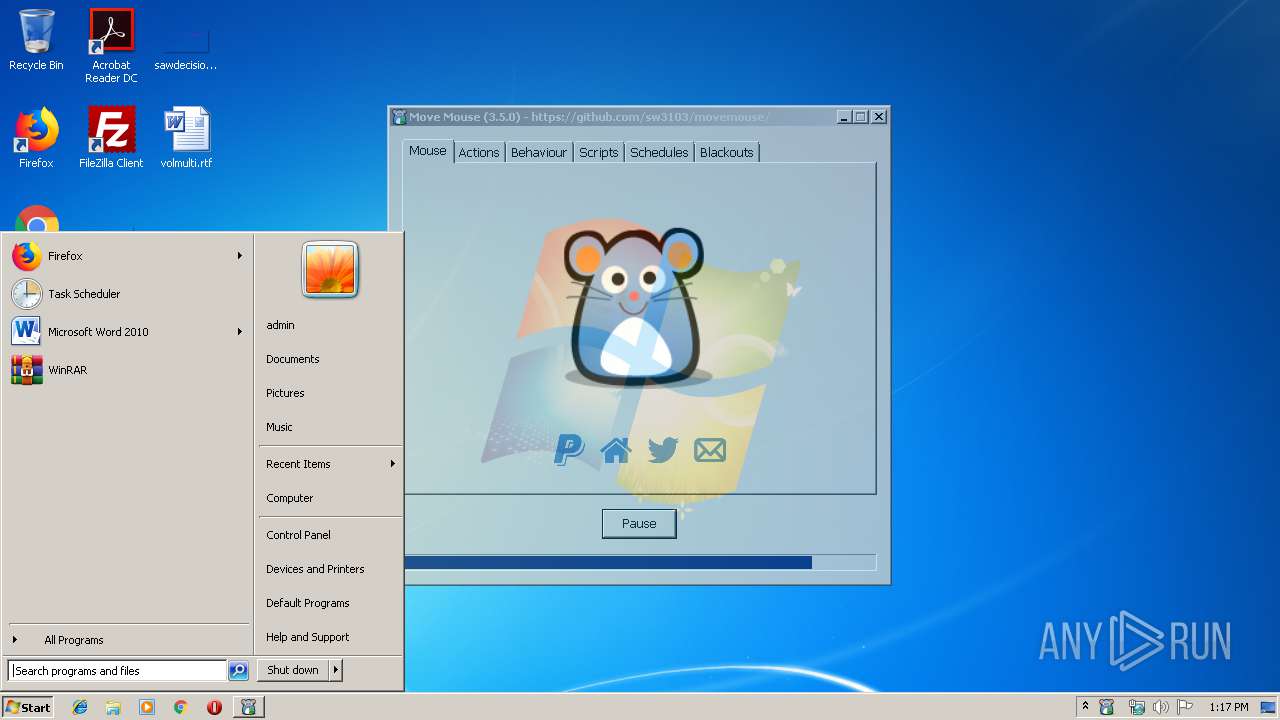Launch Task Scheduler from the Start menu
Image resolution: width=1280 pixels, height=720 pixels.
127,294
